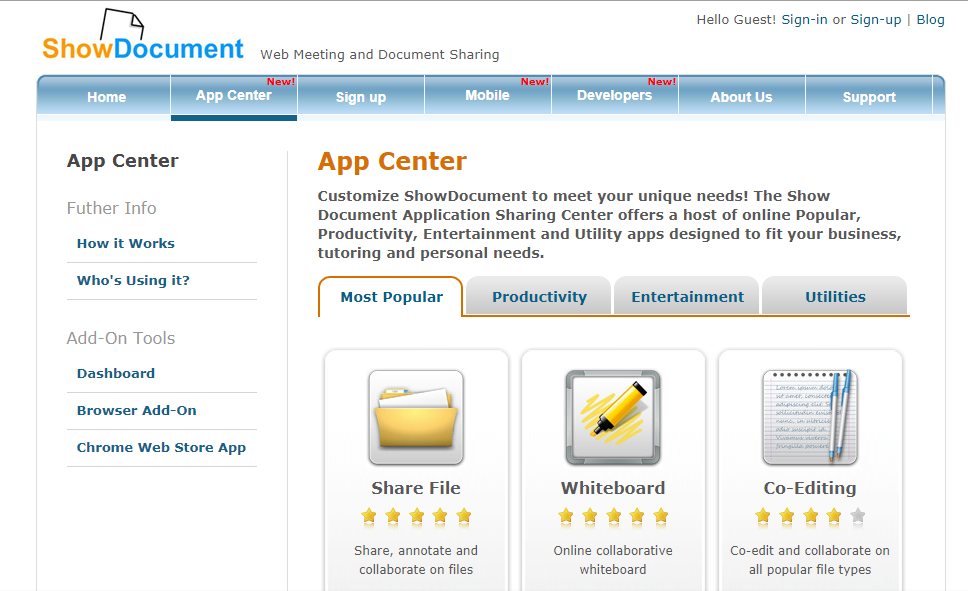This screenshot has height=591, width=968.
Task: Switch to the Productivity tab
Action: tap(539, 297)
